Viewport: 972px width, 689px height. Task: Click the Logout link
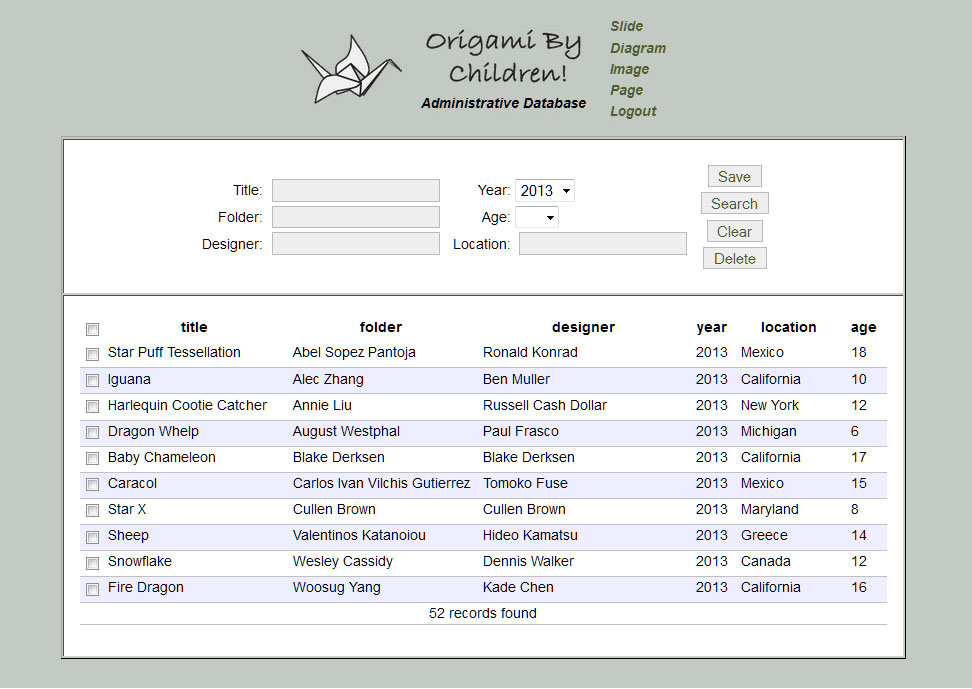tap(633, 111)
